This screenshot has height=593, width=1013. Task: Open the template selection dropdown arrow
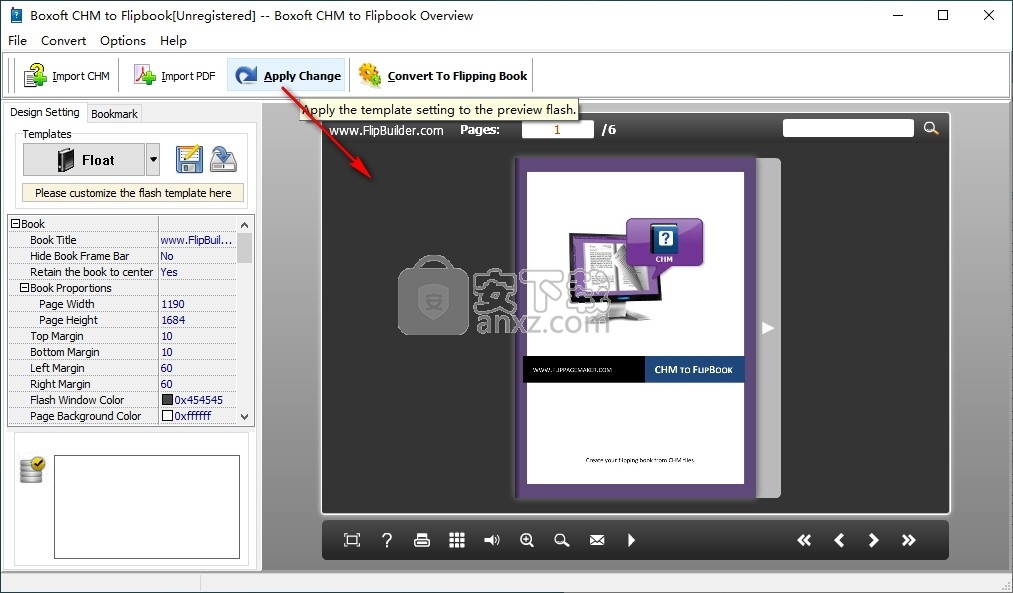tap(153, 160)
